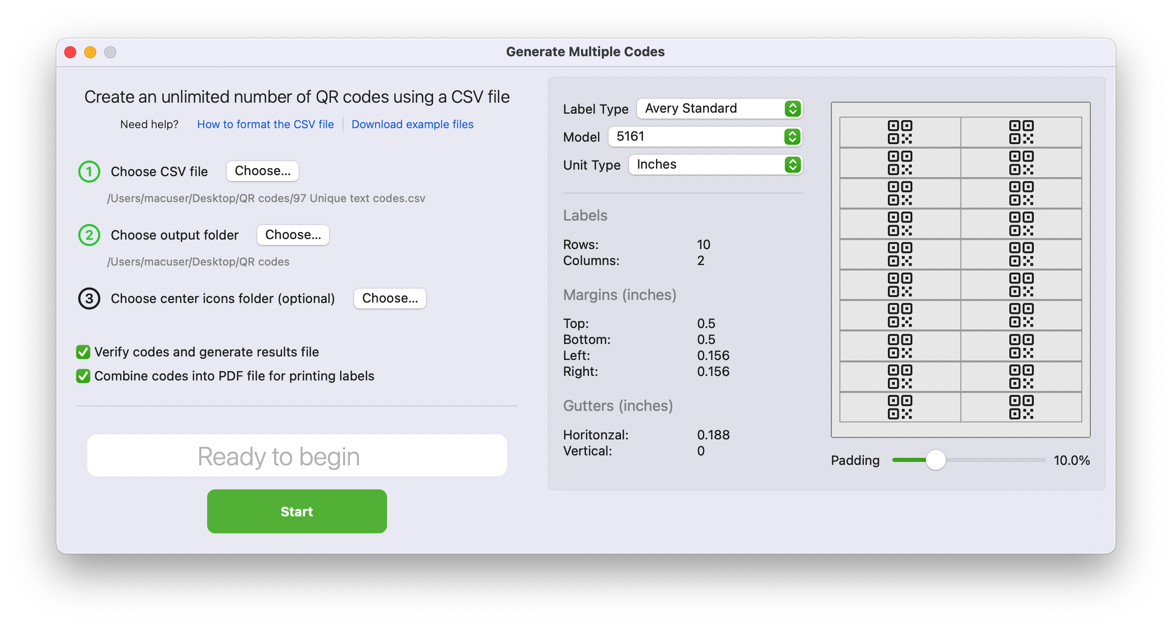Click the 'Labels' section heading
1172x628 pixels.
click(585, 215)
